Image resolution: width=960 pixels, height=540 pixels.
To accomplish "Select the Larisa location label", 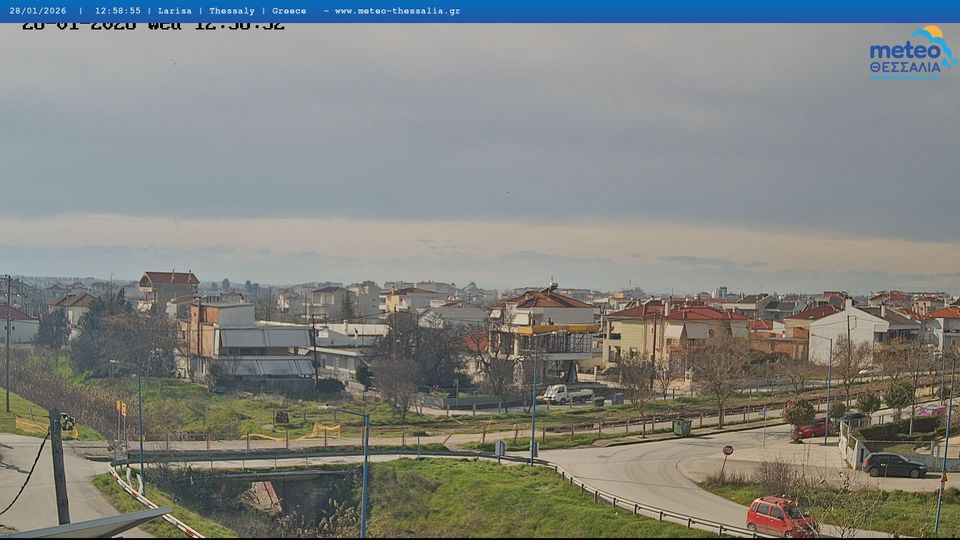I will click(x=174, y=11).
